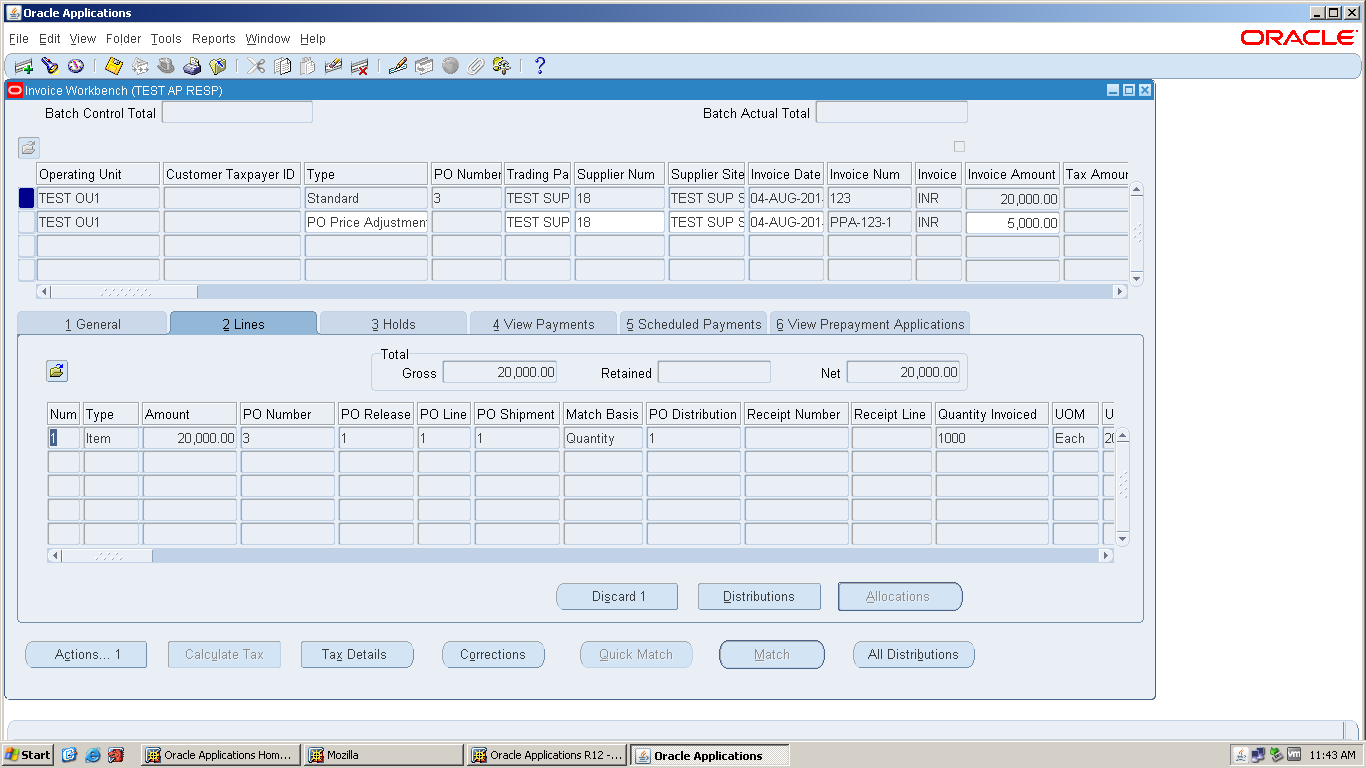Click lines grid horizontal scrollbar thumb
This screenshot has height=768, width=1366.
(107, 555)
